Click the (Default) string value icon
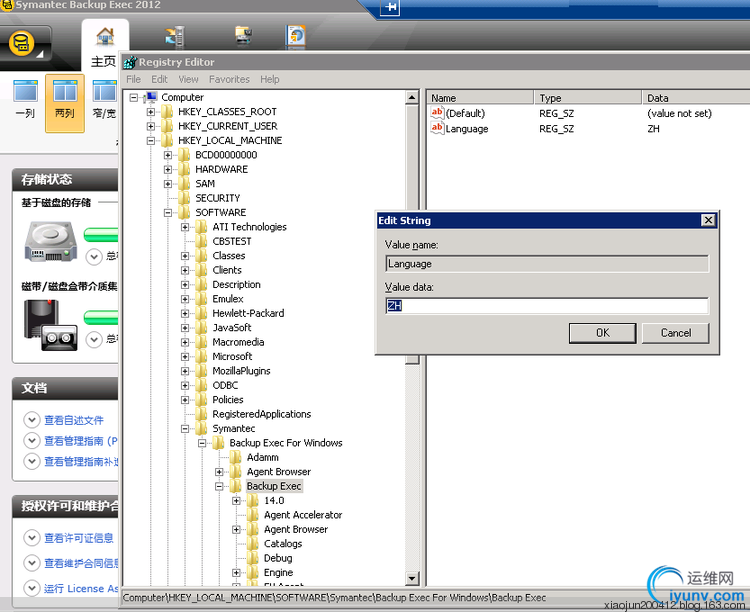Viewport: 750px width, 612px height. click(437, 113)
